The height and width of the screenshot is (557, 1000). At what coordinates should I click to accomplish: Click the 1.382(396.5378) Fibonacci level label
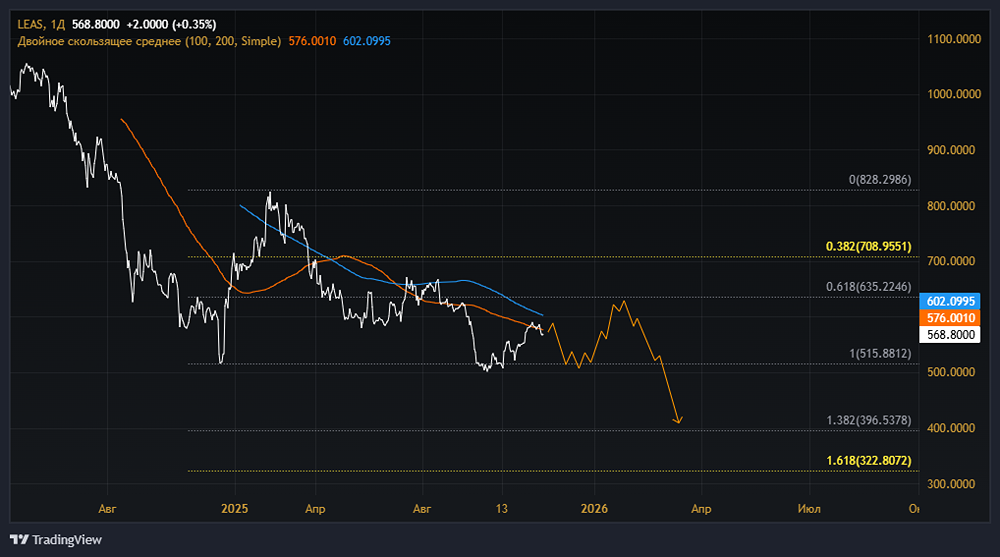pos(869,420)
